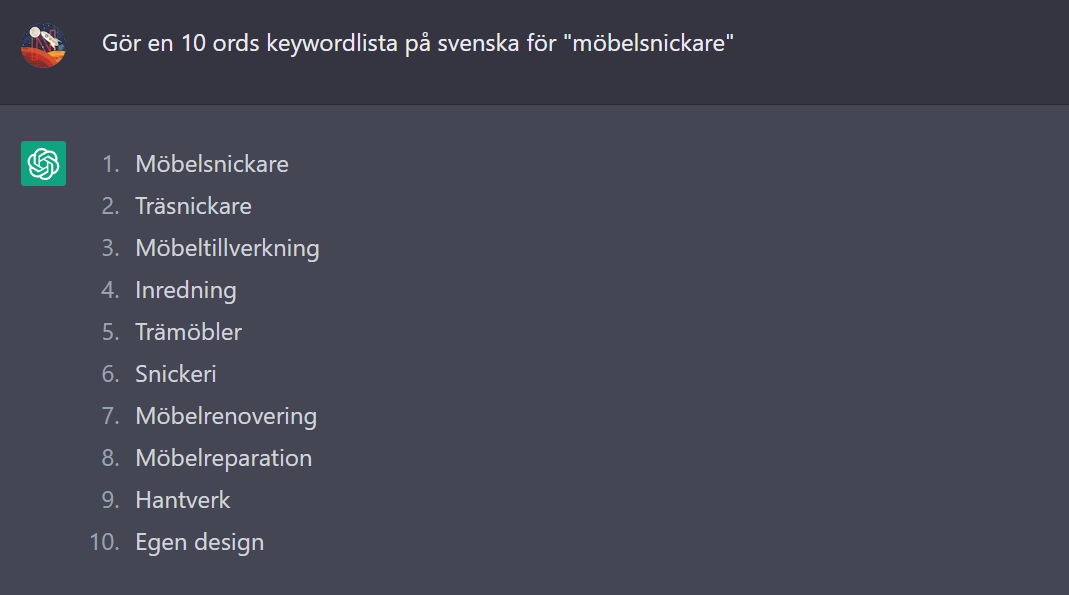Click the list number 5 marker
Image resolution: width=1069 pixels, height=595 pixels.
[x=110, y=333]
